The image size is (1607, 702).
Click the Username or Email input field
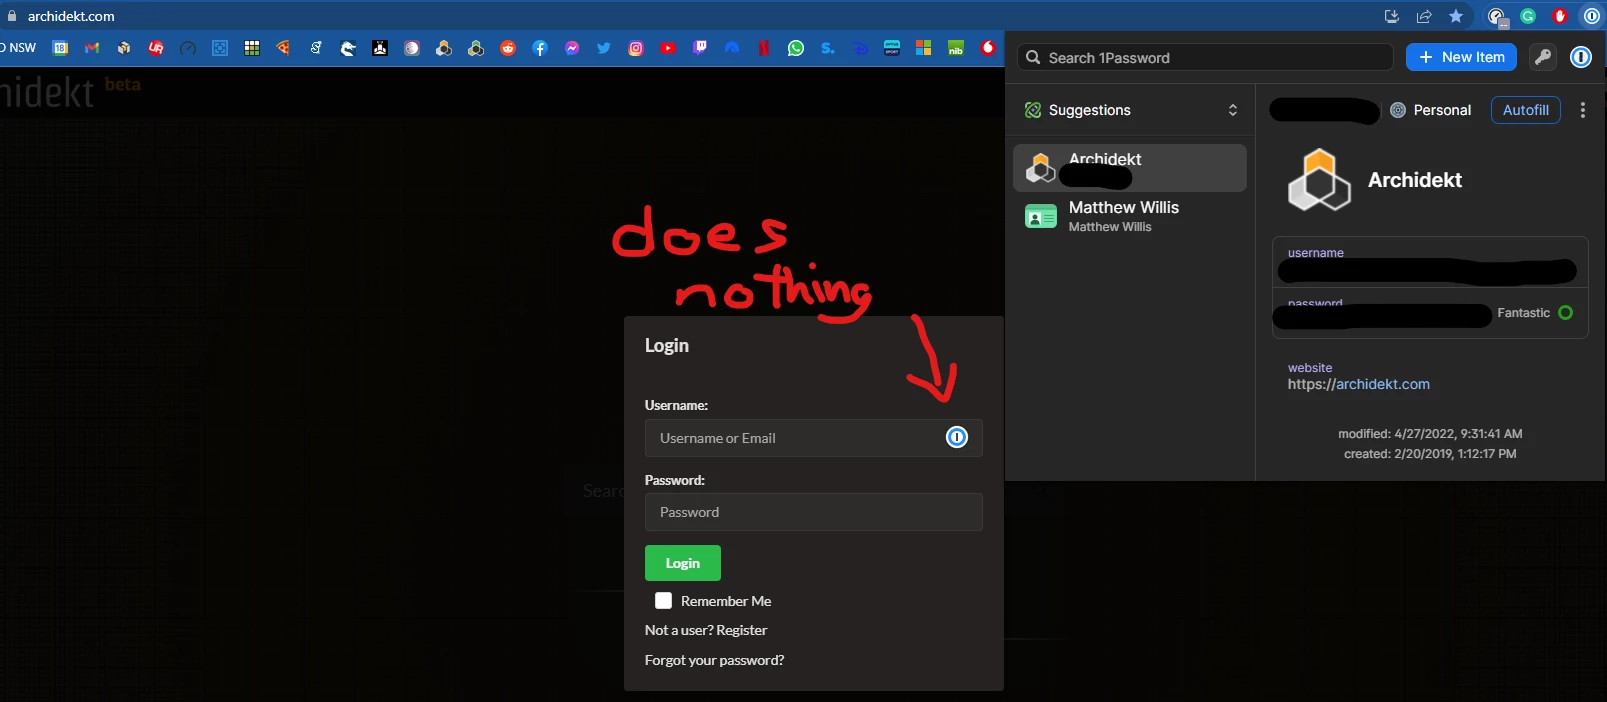tap(813, 438)
